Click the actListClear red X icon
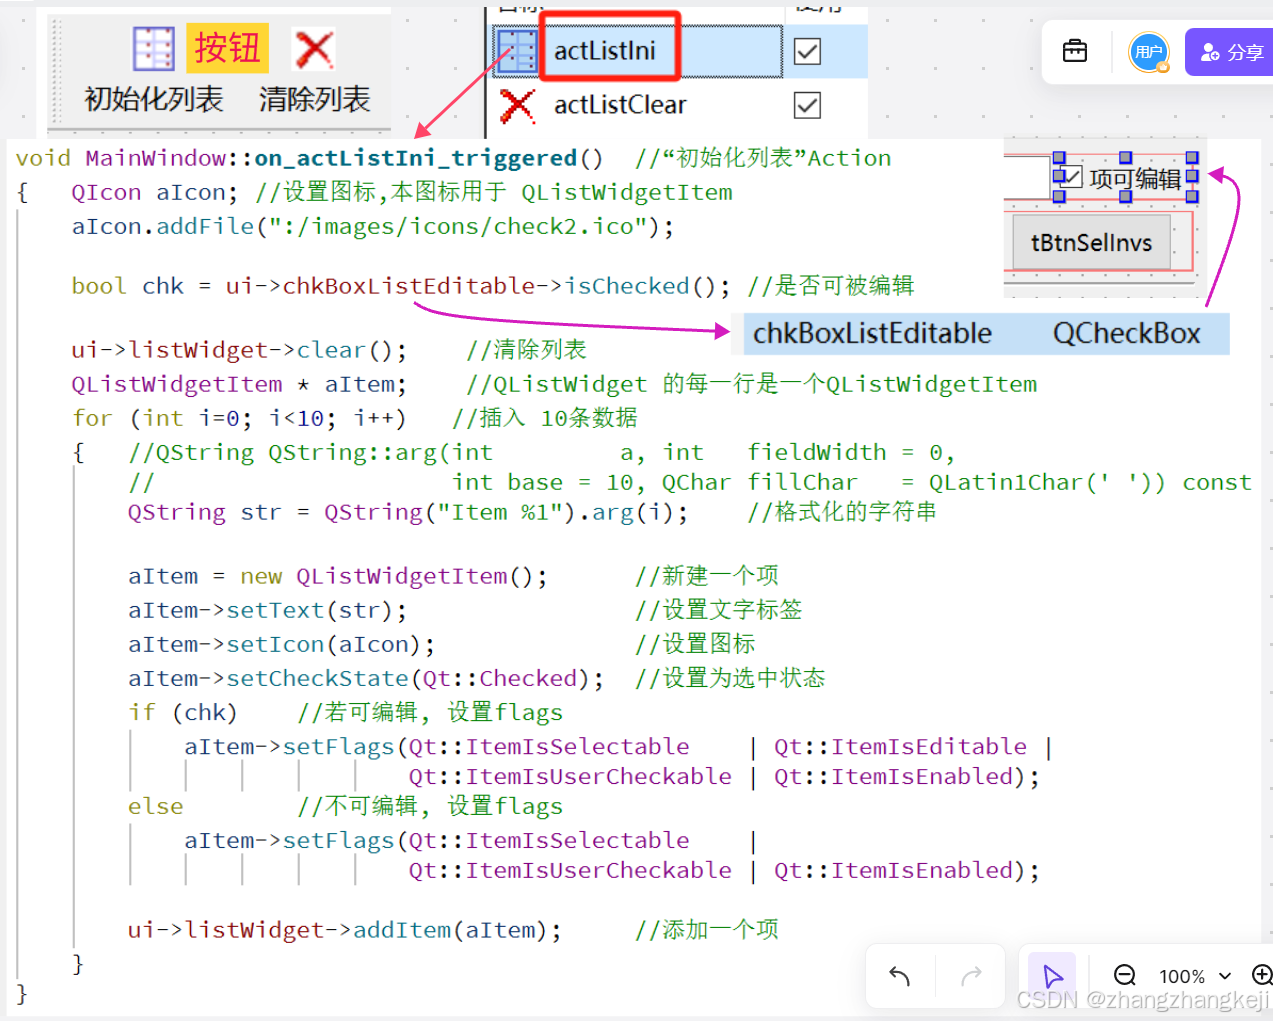1273x1021 pixels. tap(517, 105)
